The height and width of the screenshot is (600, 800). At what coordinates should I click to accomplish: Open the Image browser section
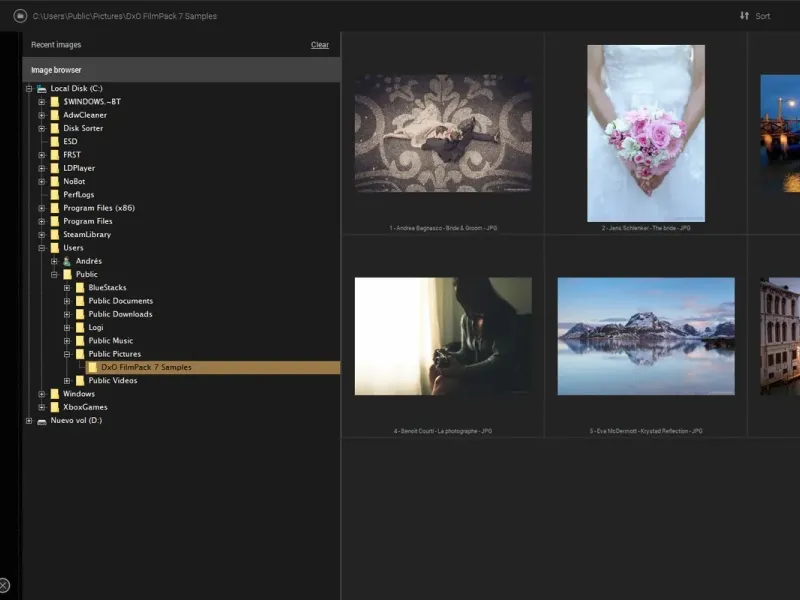click(x=56, y=70)
